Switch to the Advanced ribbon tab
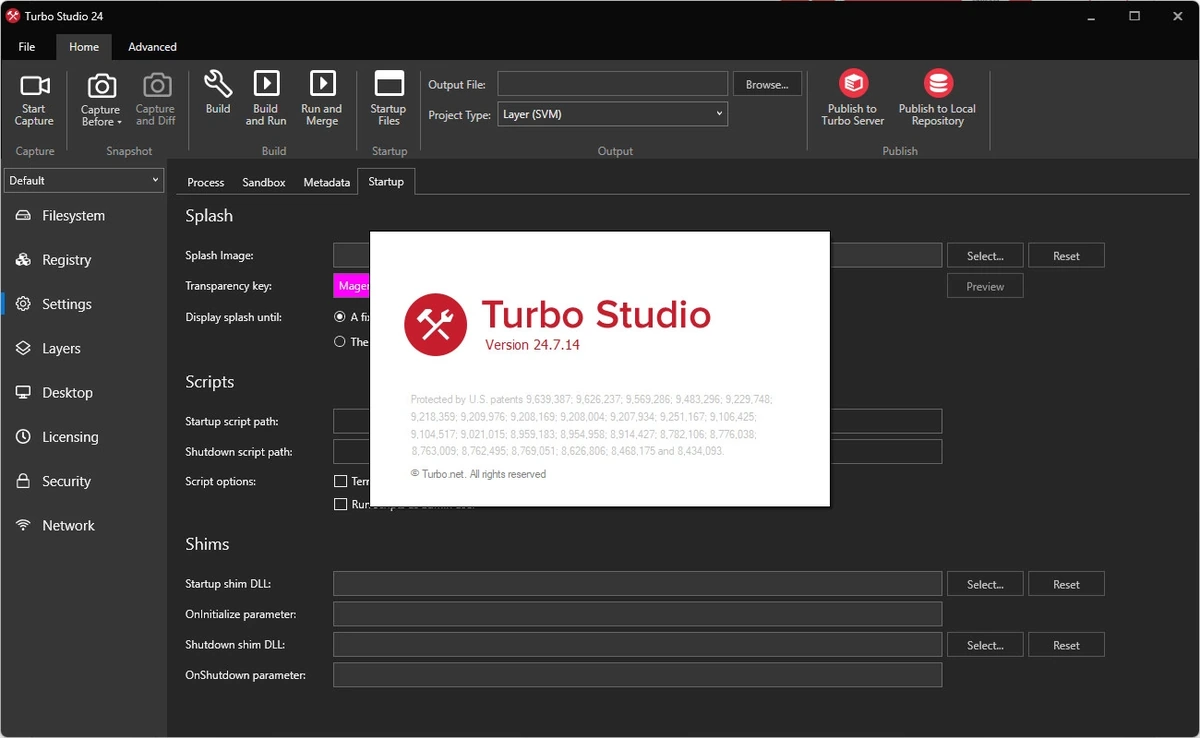 point(152,47)
